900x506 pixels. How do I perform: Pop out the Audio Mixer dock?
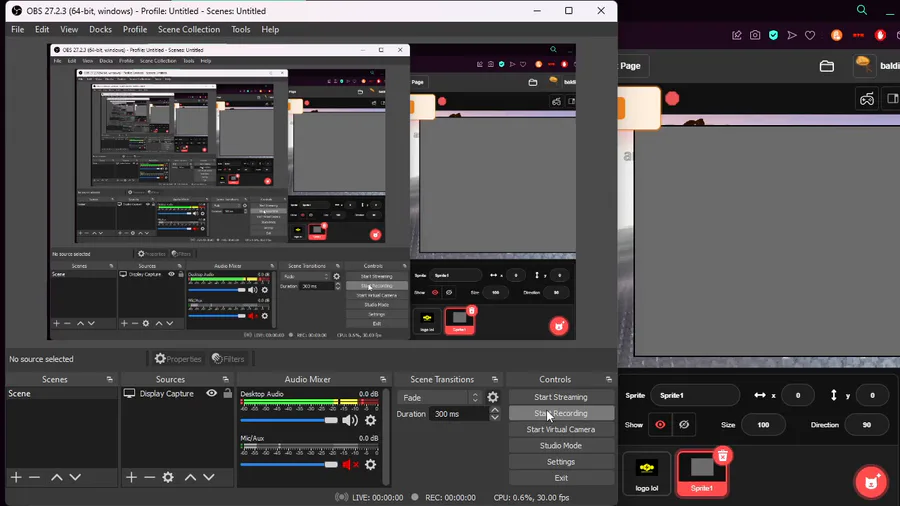point(383,379)
